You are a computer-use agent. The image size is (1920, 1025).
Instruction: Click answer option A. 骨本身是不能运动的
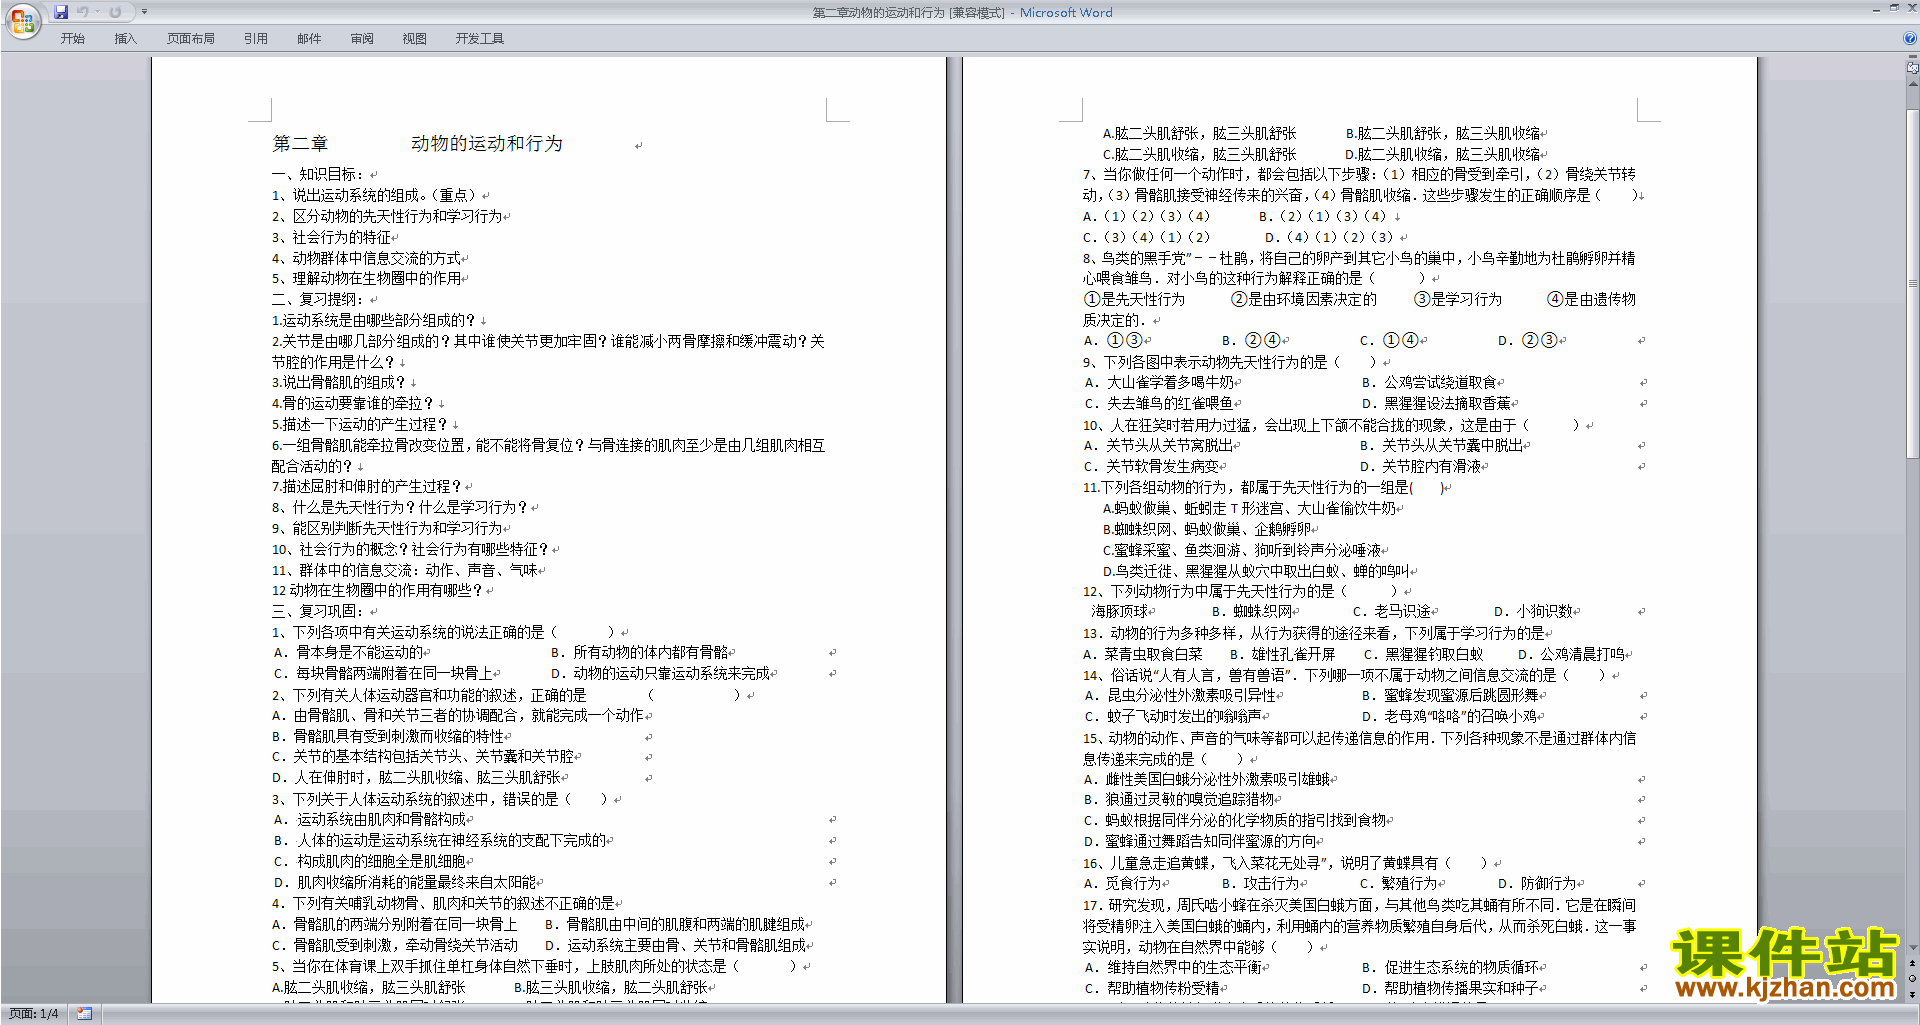(x=349, y=652)
